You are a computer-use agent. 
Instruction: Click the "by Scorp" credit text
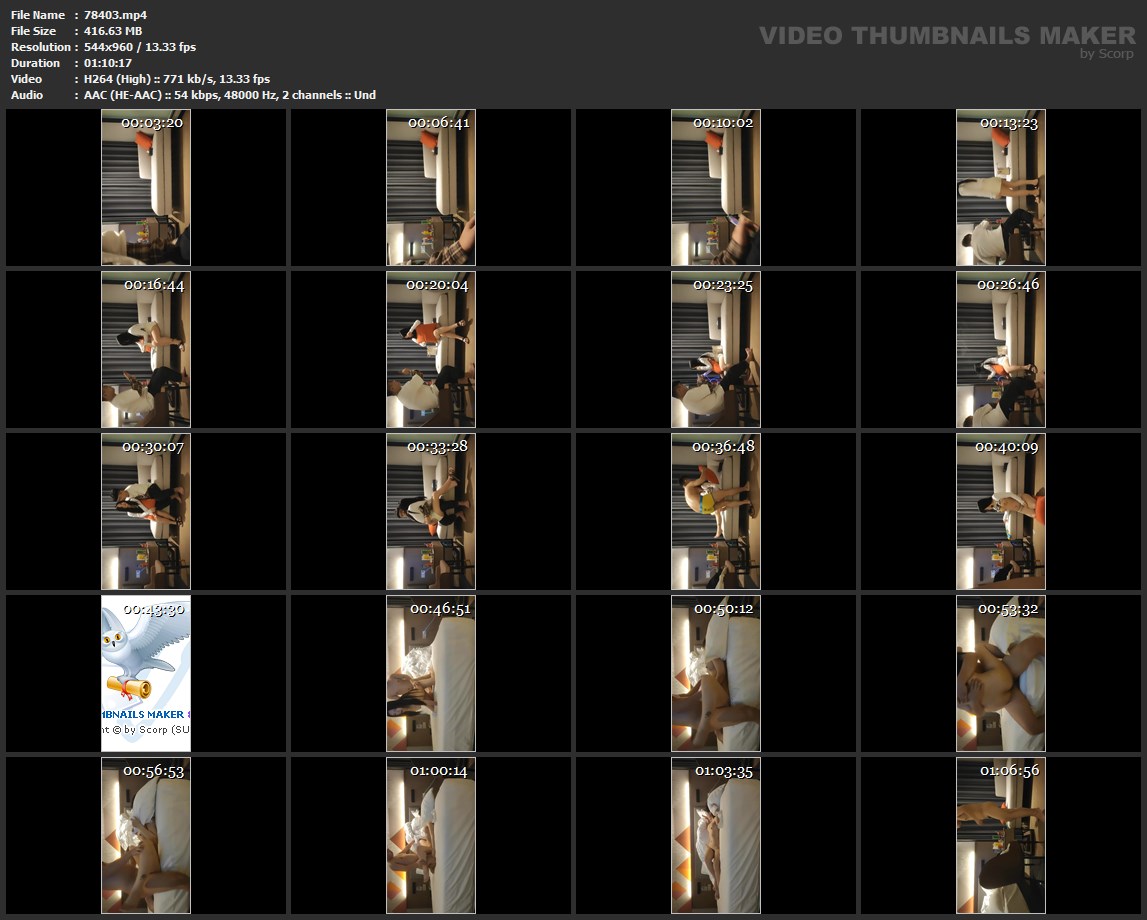1107,54
